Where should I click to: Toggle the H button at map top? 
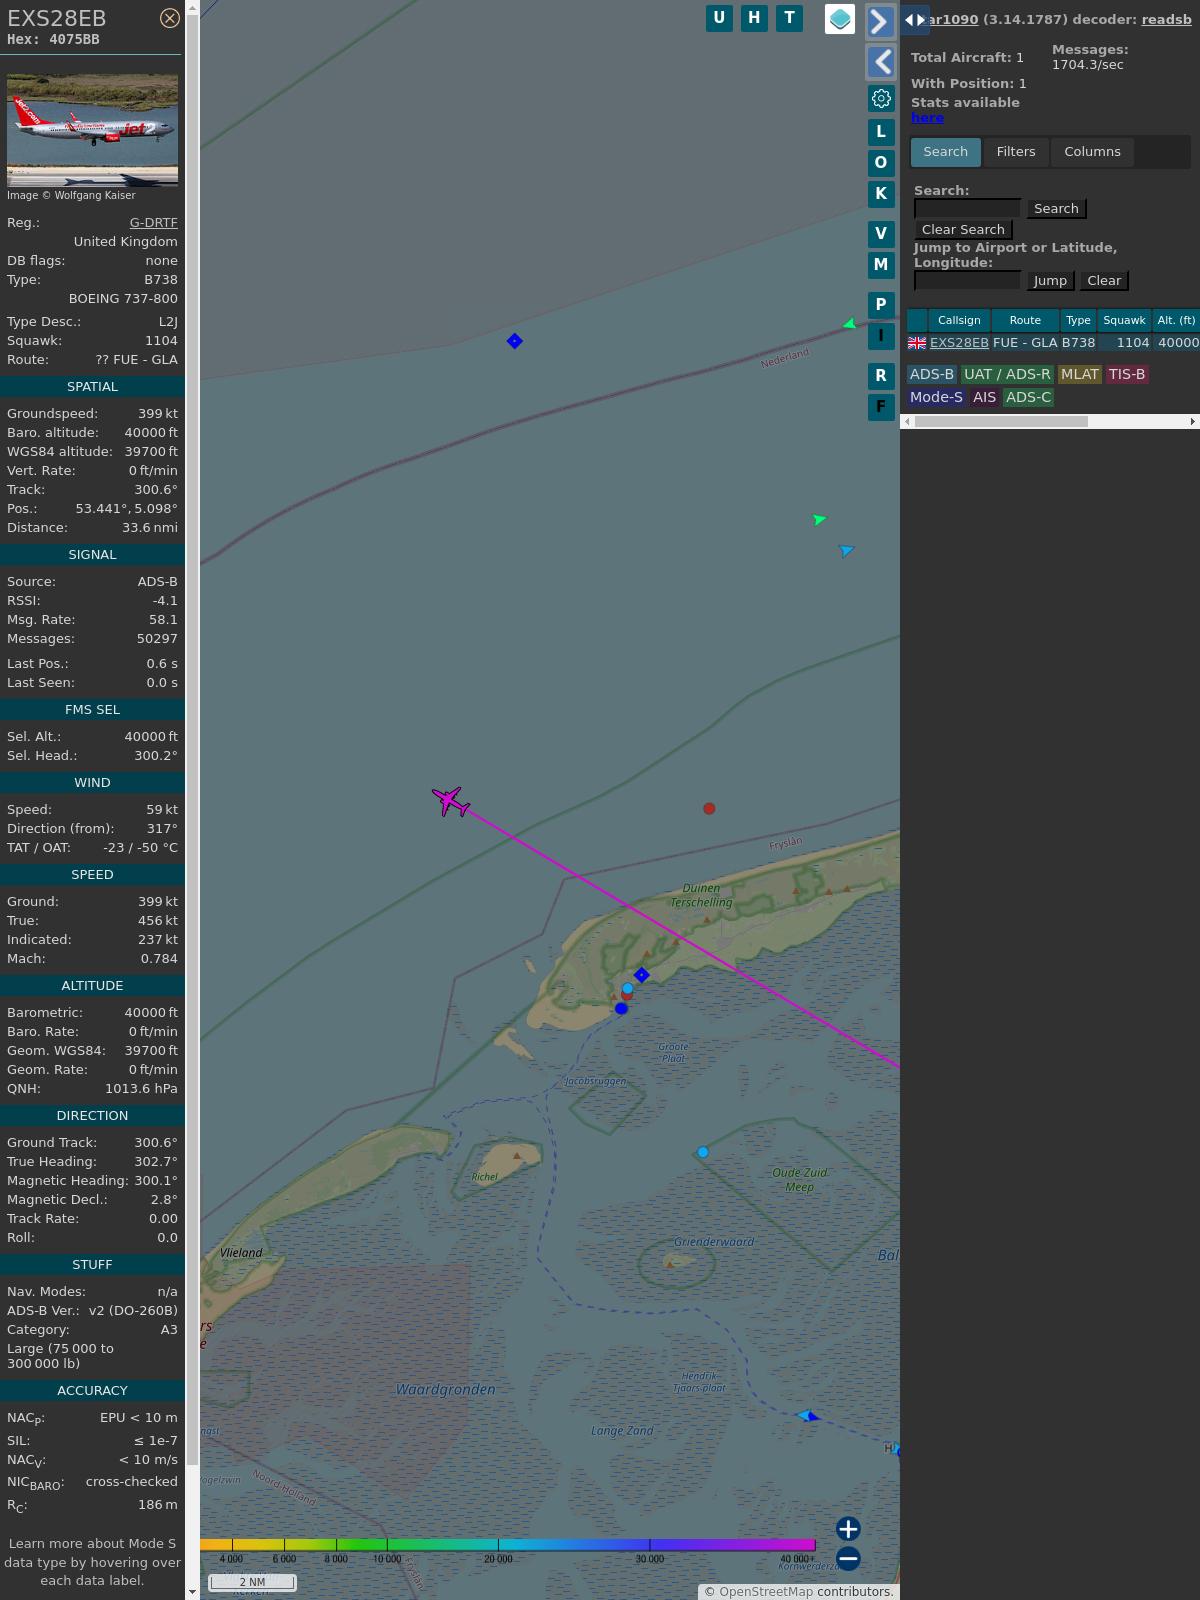[x=754, y=18]
